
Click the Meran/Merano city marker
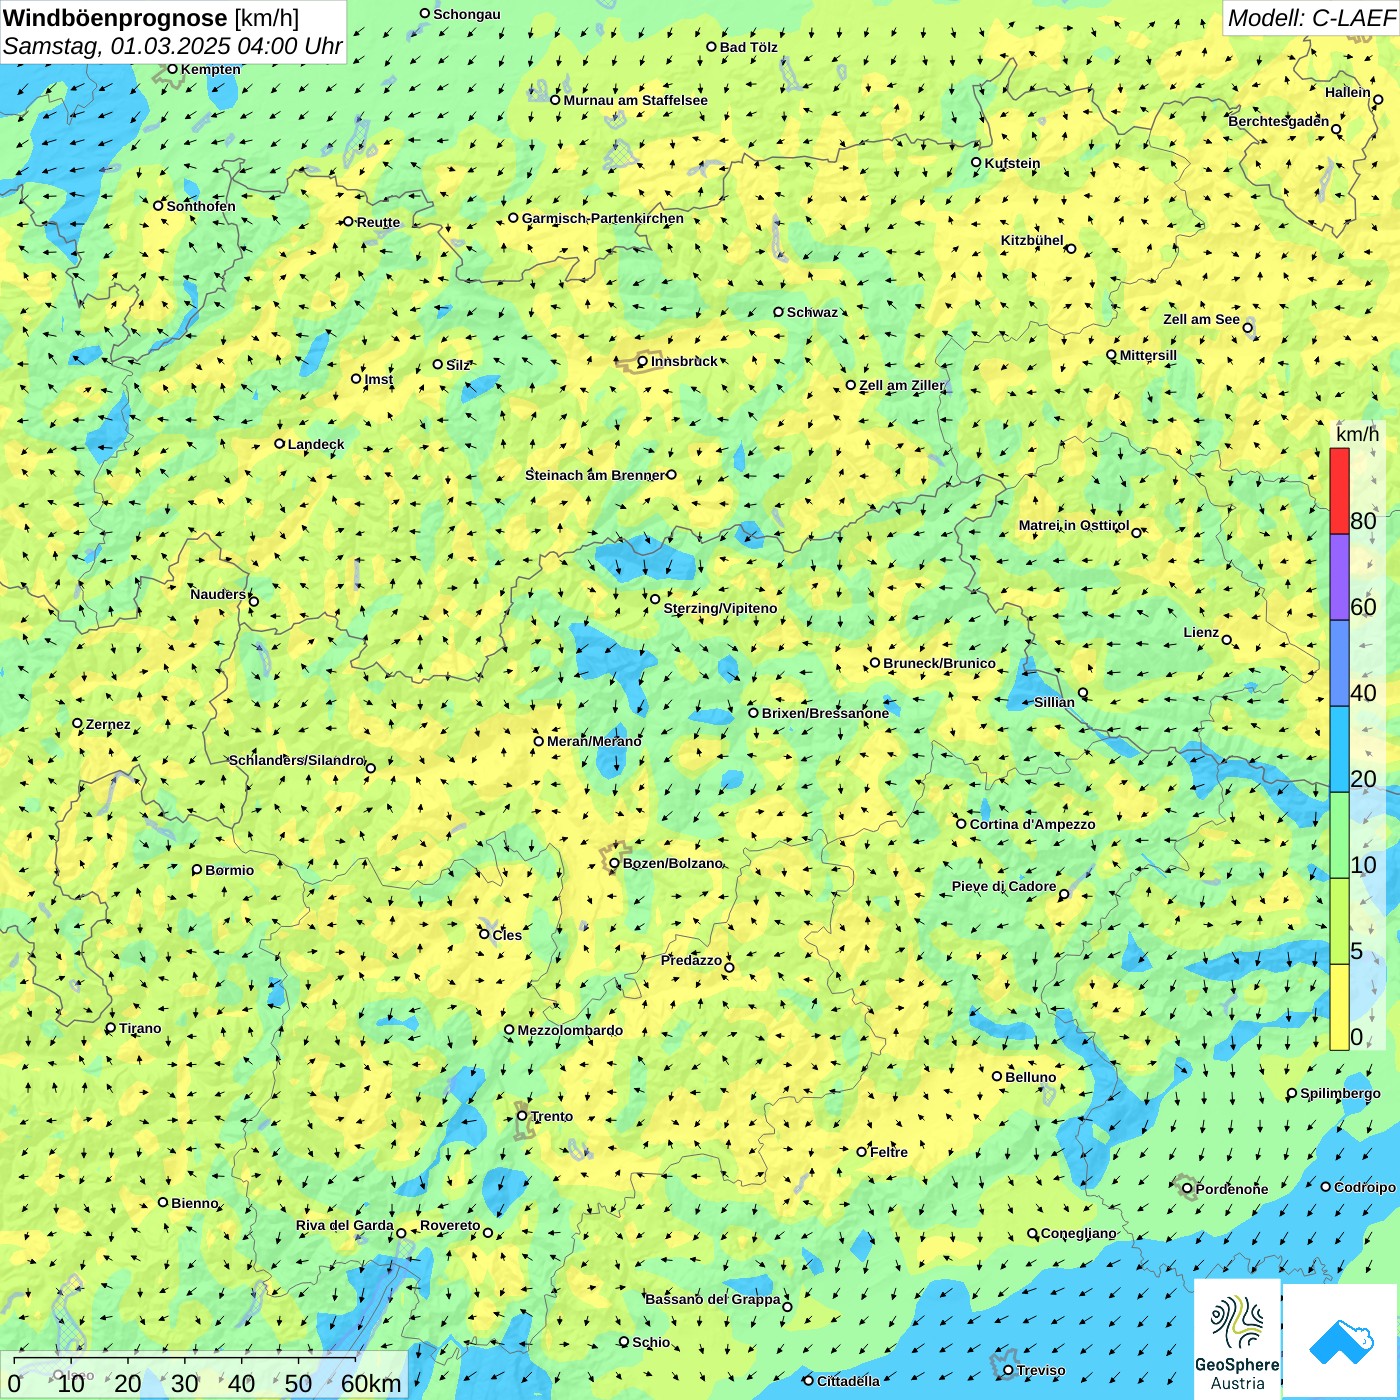point(539,741)
